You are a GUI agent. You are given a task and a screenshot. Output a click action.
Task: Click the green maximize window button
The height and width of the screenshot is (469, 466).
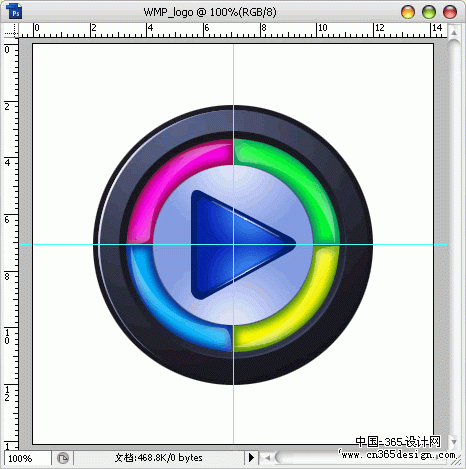(429, 12)
